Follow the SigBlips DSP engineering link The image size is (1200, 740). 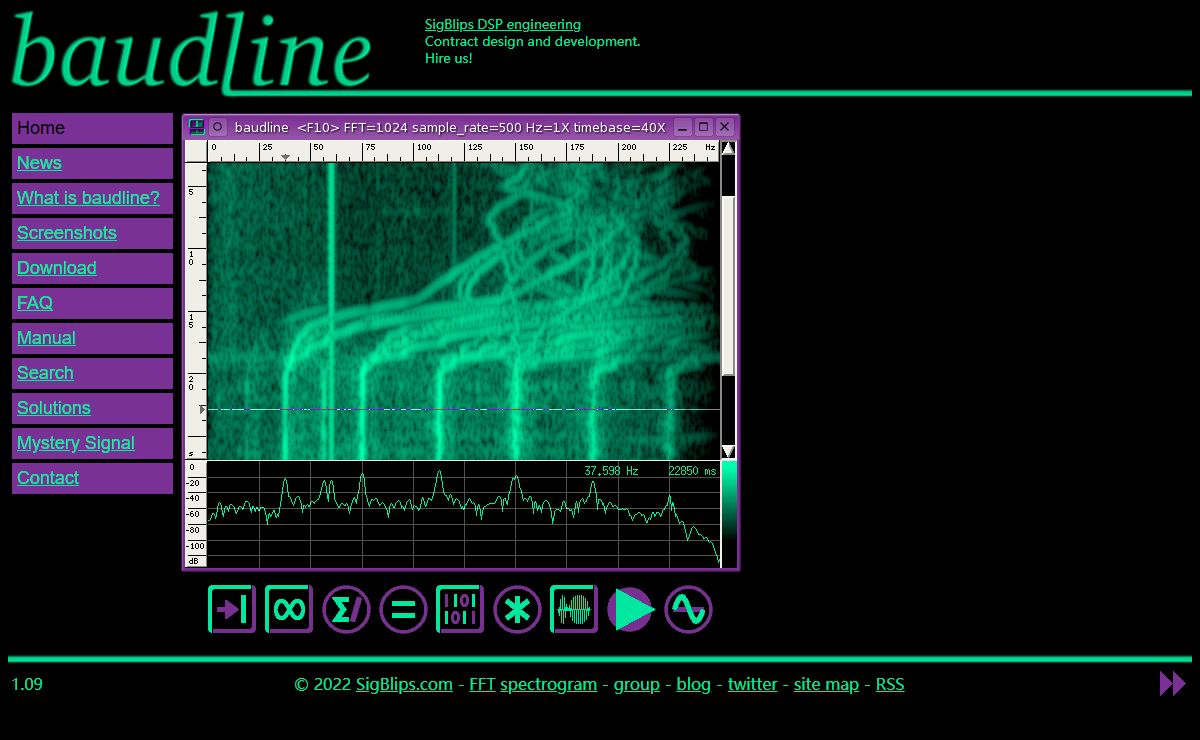[502, 24]
